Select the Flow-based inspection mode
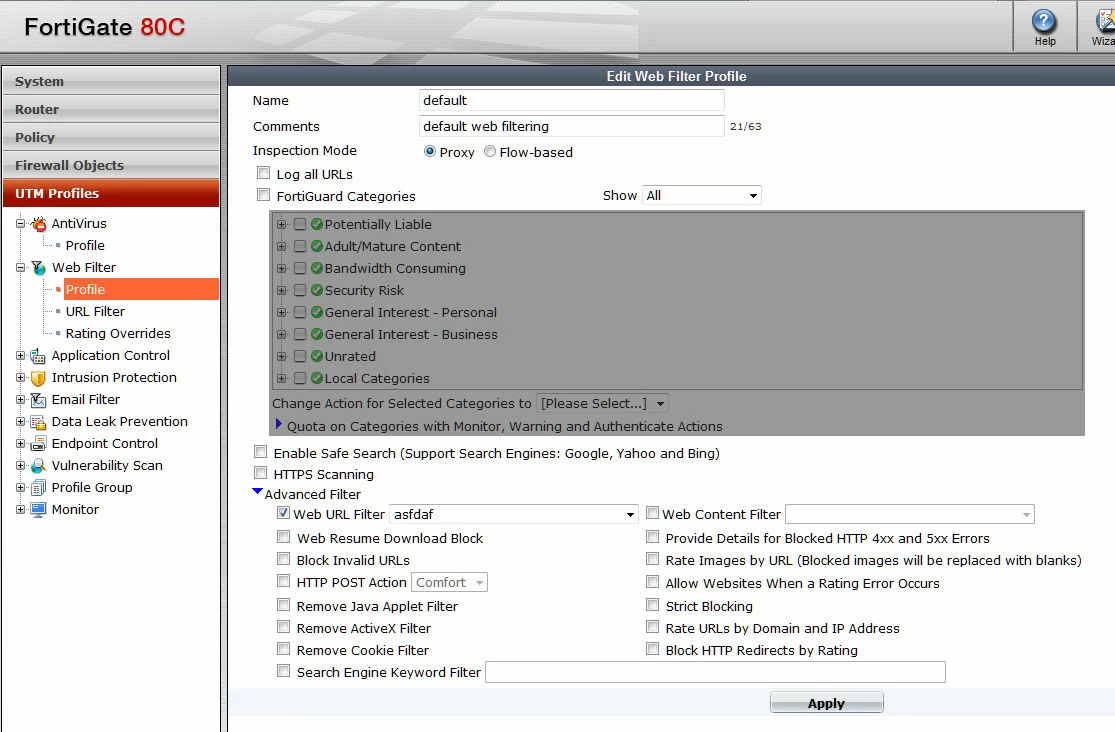This screenshot has width=1115, height=732. [x=490, y=152]
